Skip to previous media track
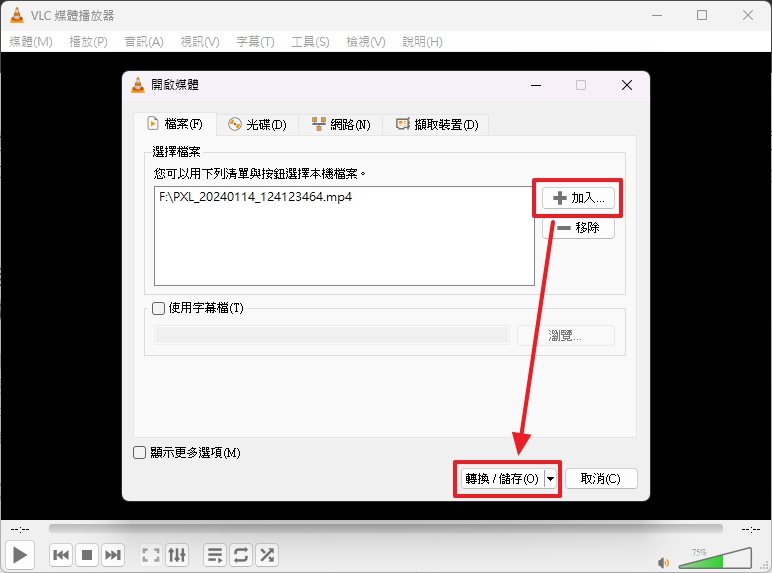 click(61, 554)
